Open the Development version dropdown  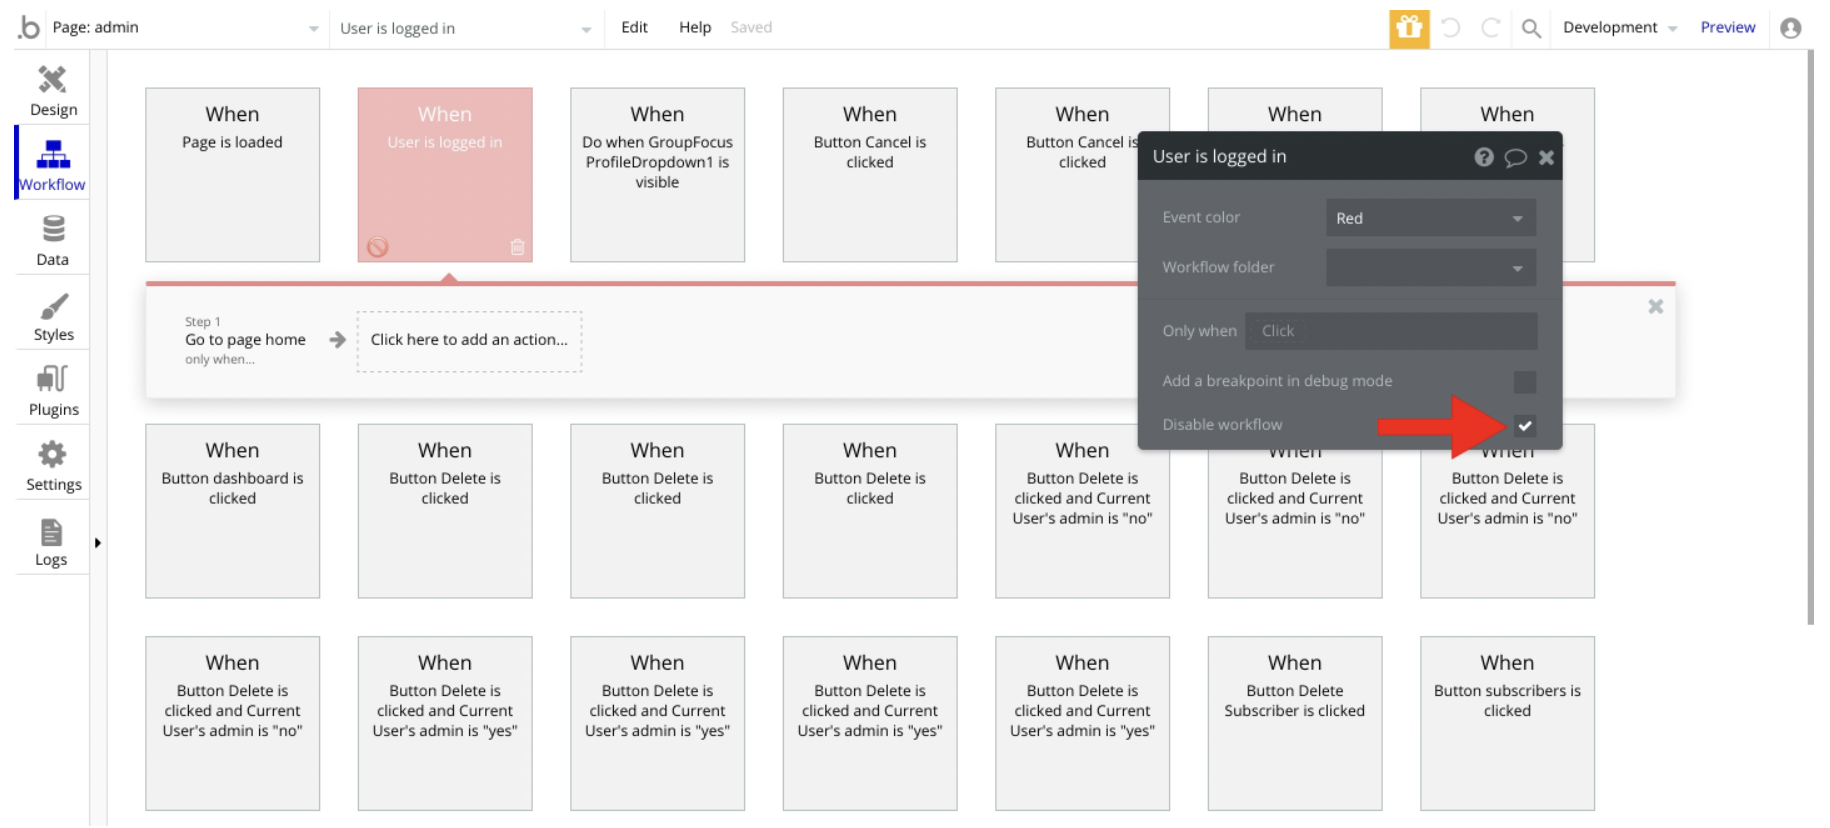[x=1619, y=27]
